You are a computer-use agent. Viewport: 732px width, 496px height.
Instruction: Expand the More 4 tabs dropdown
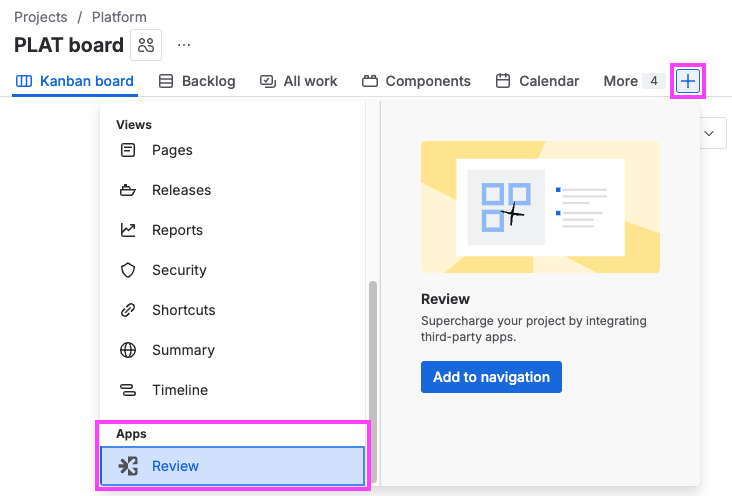click(633, 81)
